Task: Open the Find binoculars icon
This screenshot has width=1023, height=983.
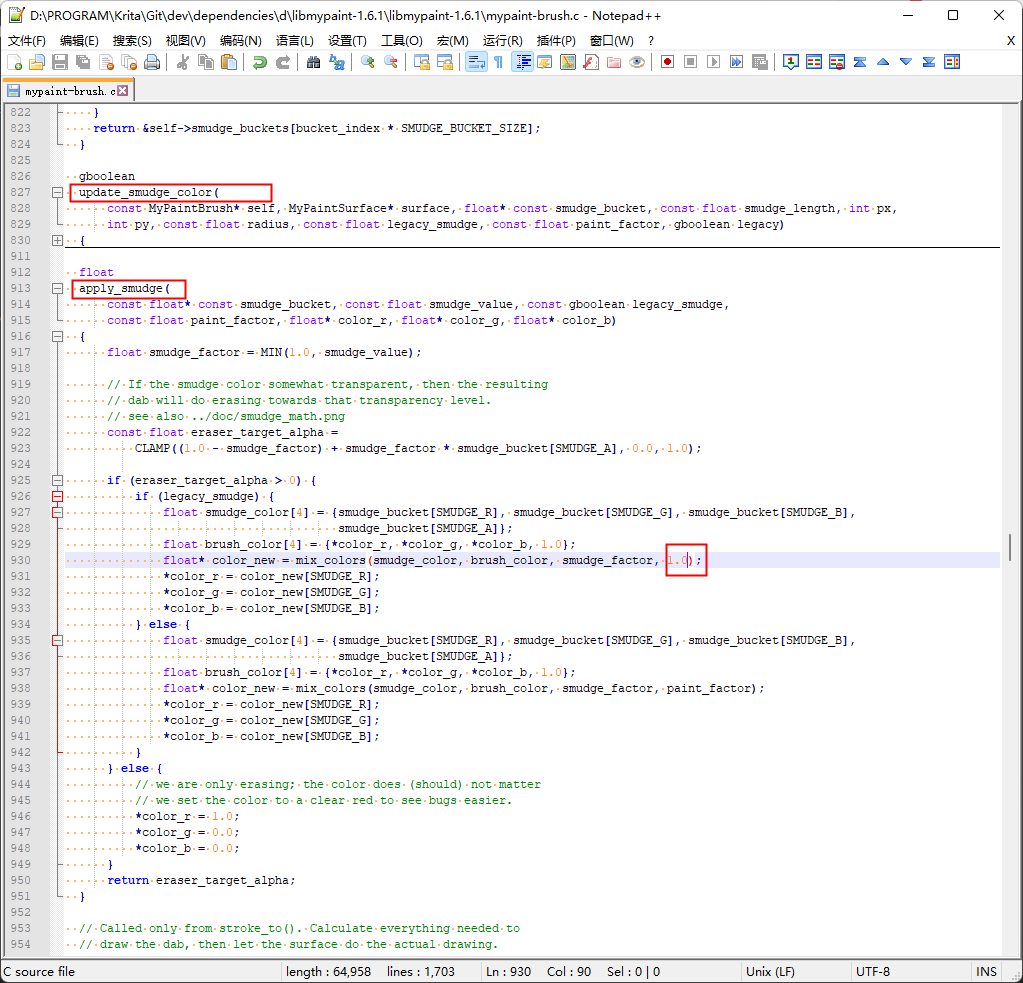Action: tap(313, 62)
